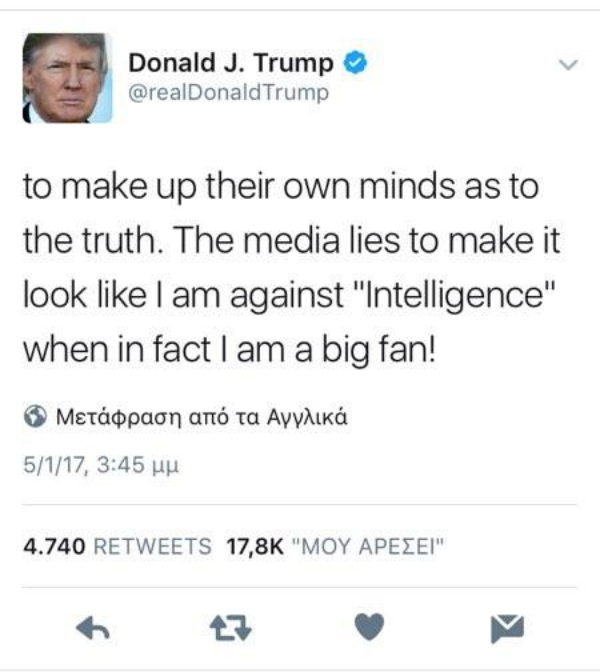Image resolution: width=600 pixels, height=672 pixels.
Task: Like the tweet with the heart icon
Action: tap(369, 627)
